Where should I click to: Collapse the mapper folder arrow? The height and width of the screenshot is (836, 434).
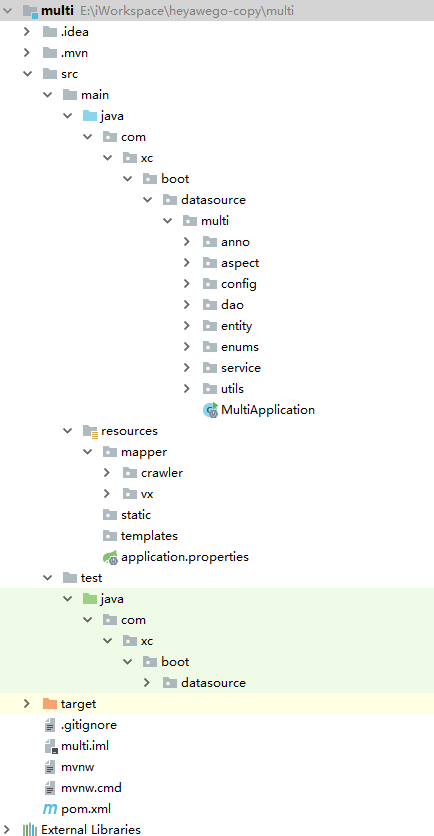87,452
